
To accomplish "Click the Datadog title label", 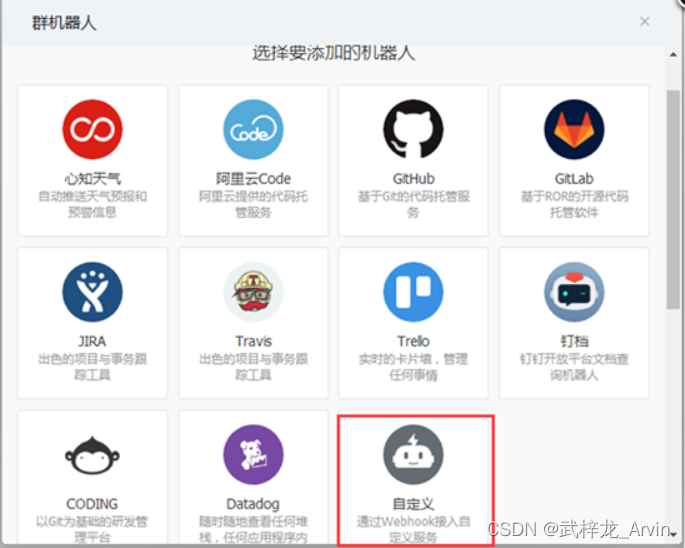I will pyautogui.click(x=253, y=504).
